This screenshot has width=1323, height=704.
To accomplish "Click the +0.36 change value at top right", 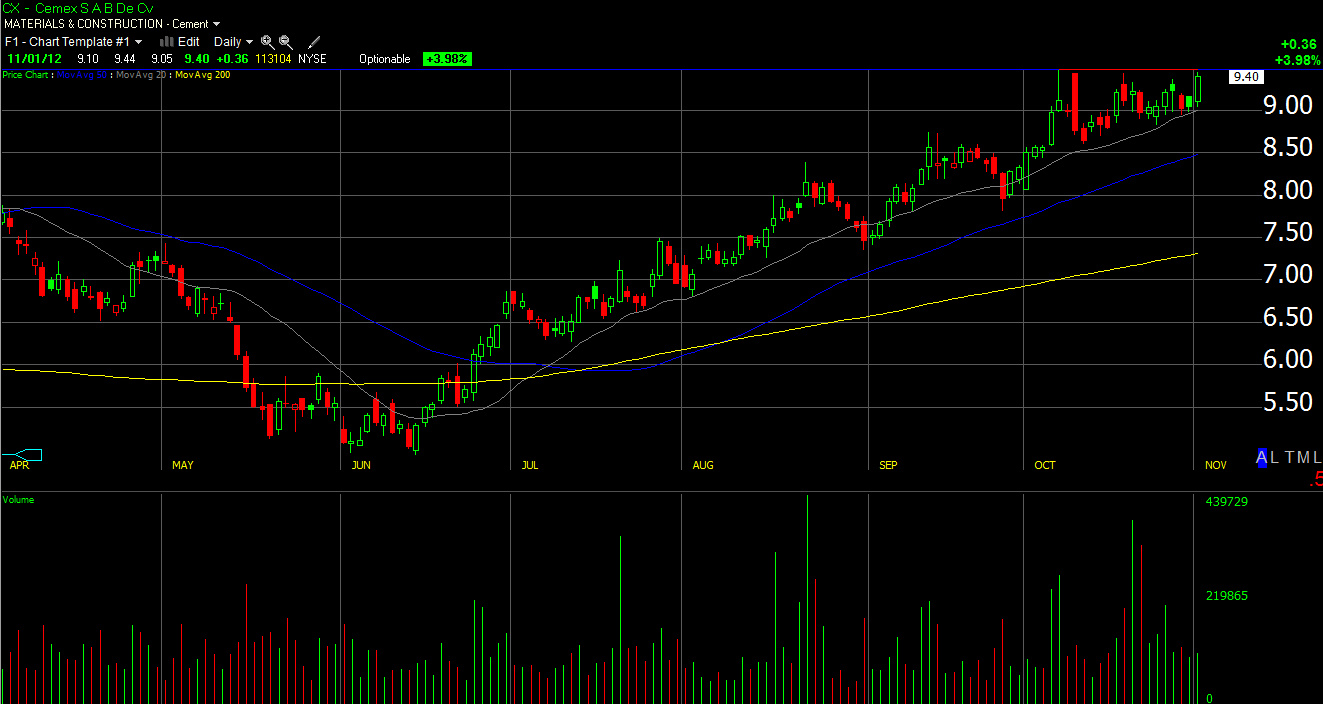I will coord(1298,44).
